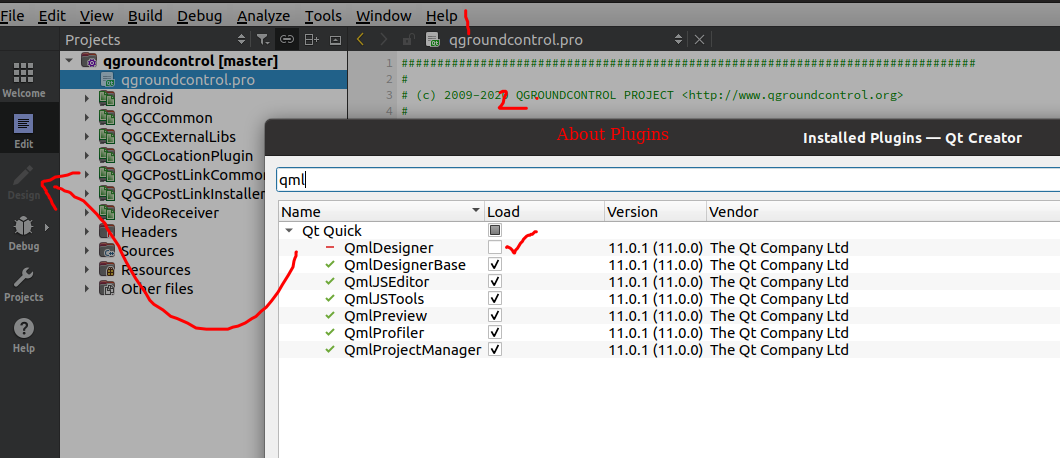1060x458 pixels.
Task: Select the Sources folder icon
Action: (x=107, y=251)
